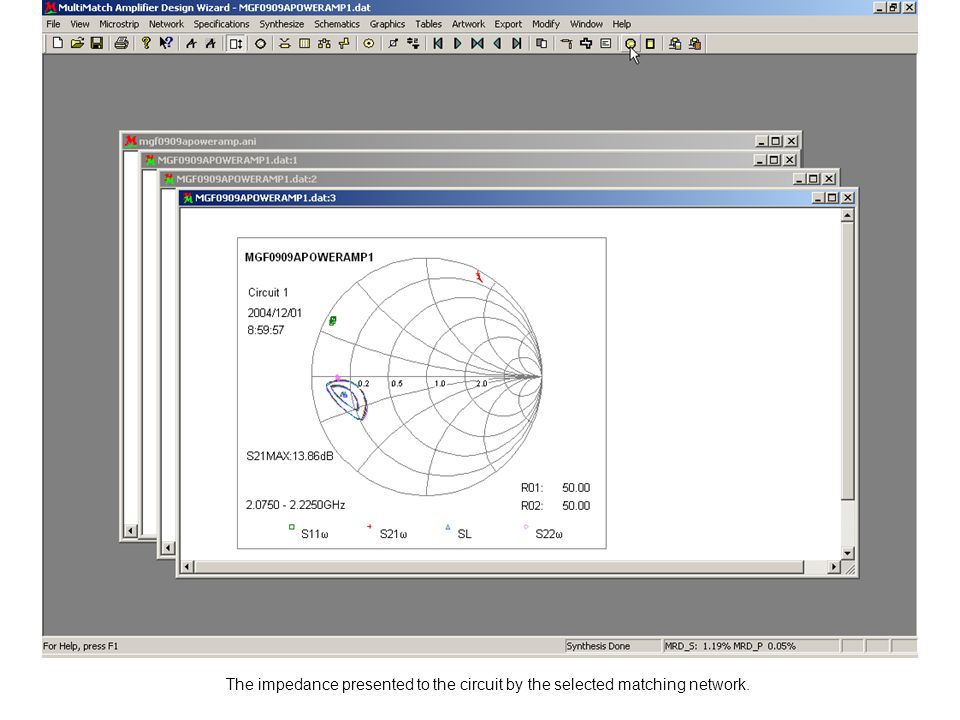
Task: Click the Circuit 1 label
Action: (x=268, y=293)
